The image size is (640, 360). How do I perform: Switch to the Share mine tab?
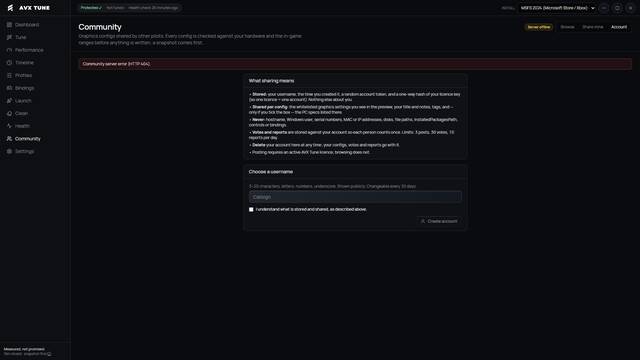[x=592, y=27]
